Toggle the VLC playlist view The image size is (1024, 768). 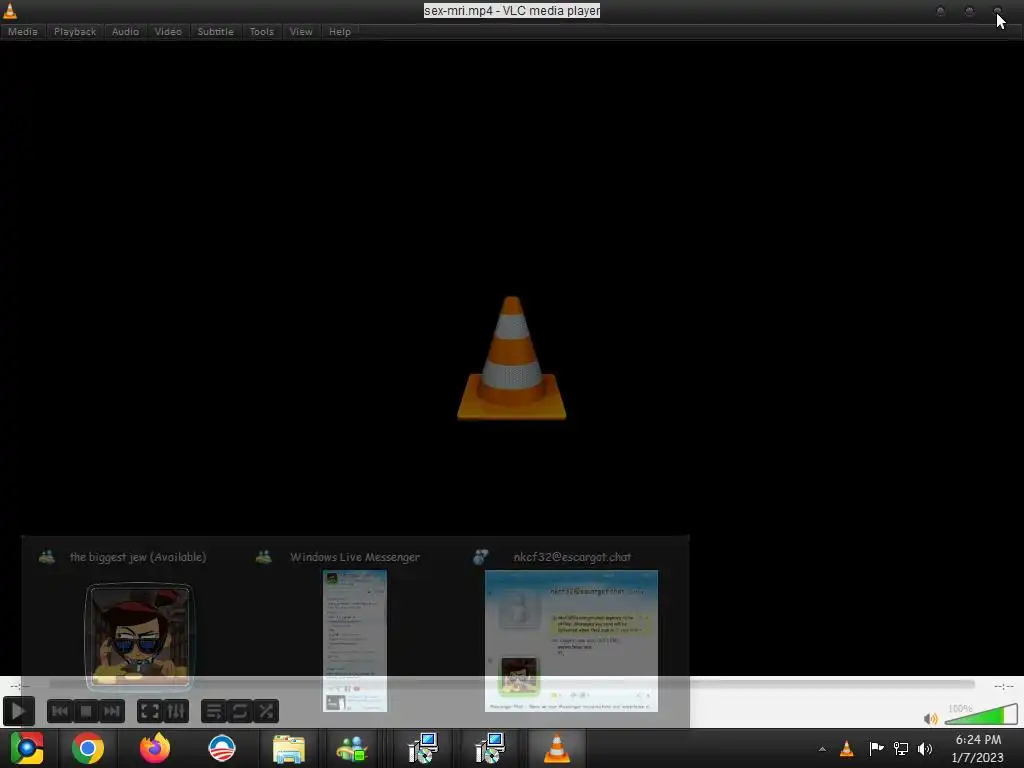[x=214, y=711]
